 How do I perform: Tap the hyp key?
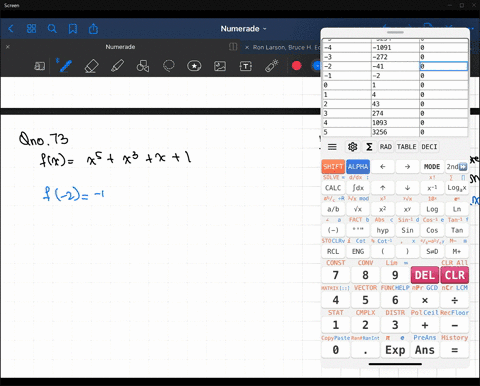pos(383,230)
